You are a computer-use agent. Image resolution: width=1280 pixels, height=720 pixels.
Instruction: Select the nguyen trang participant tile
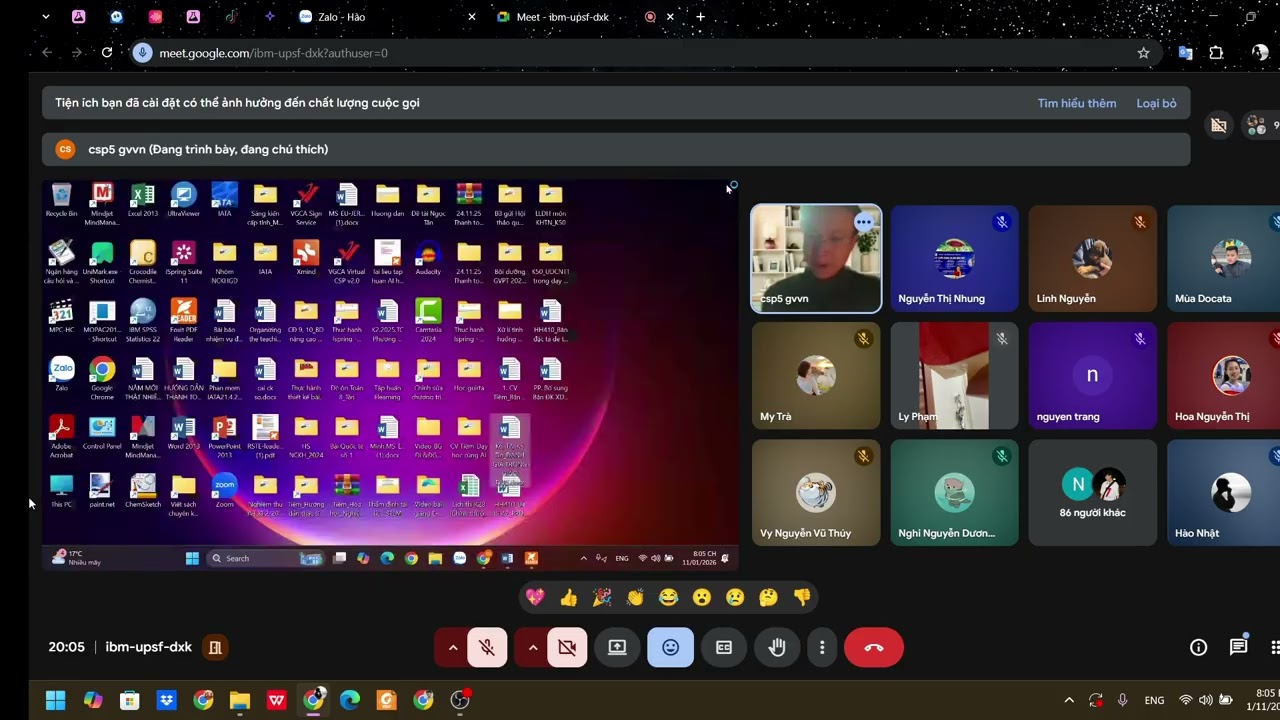(1092, 376)
